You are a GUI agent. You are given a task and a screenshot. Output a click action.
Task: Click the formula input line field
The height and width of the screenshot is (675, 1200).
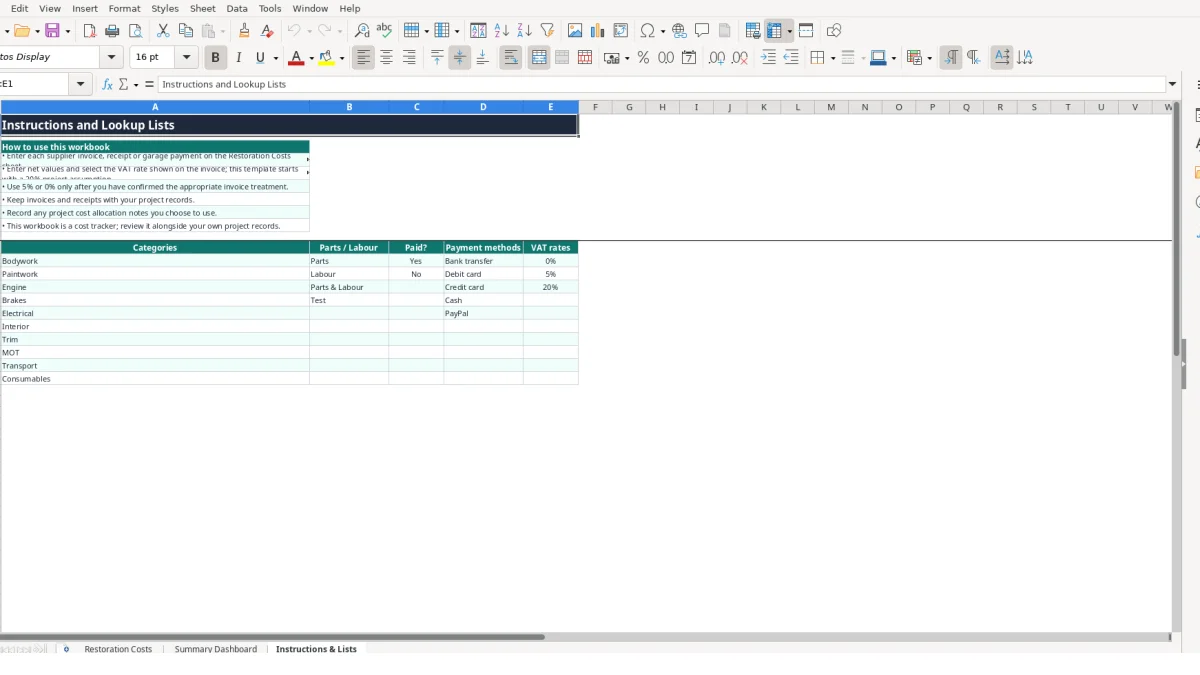pos(662,85)
